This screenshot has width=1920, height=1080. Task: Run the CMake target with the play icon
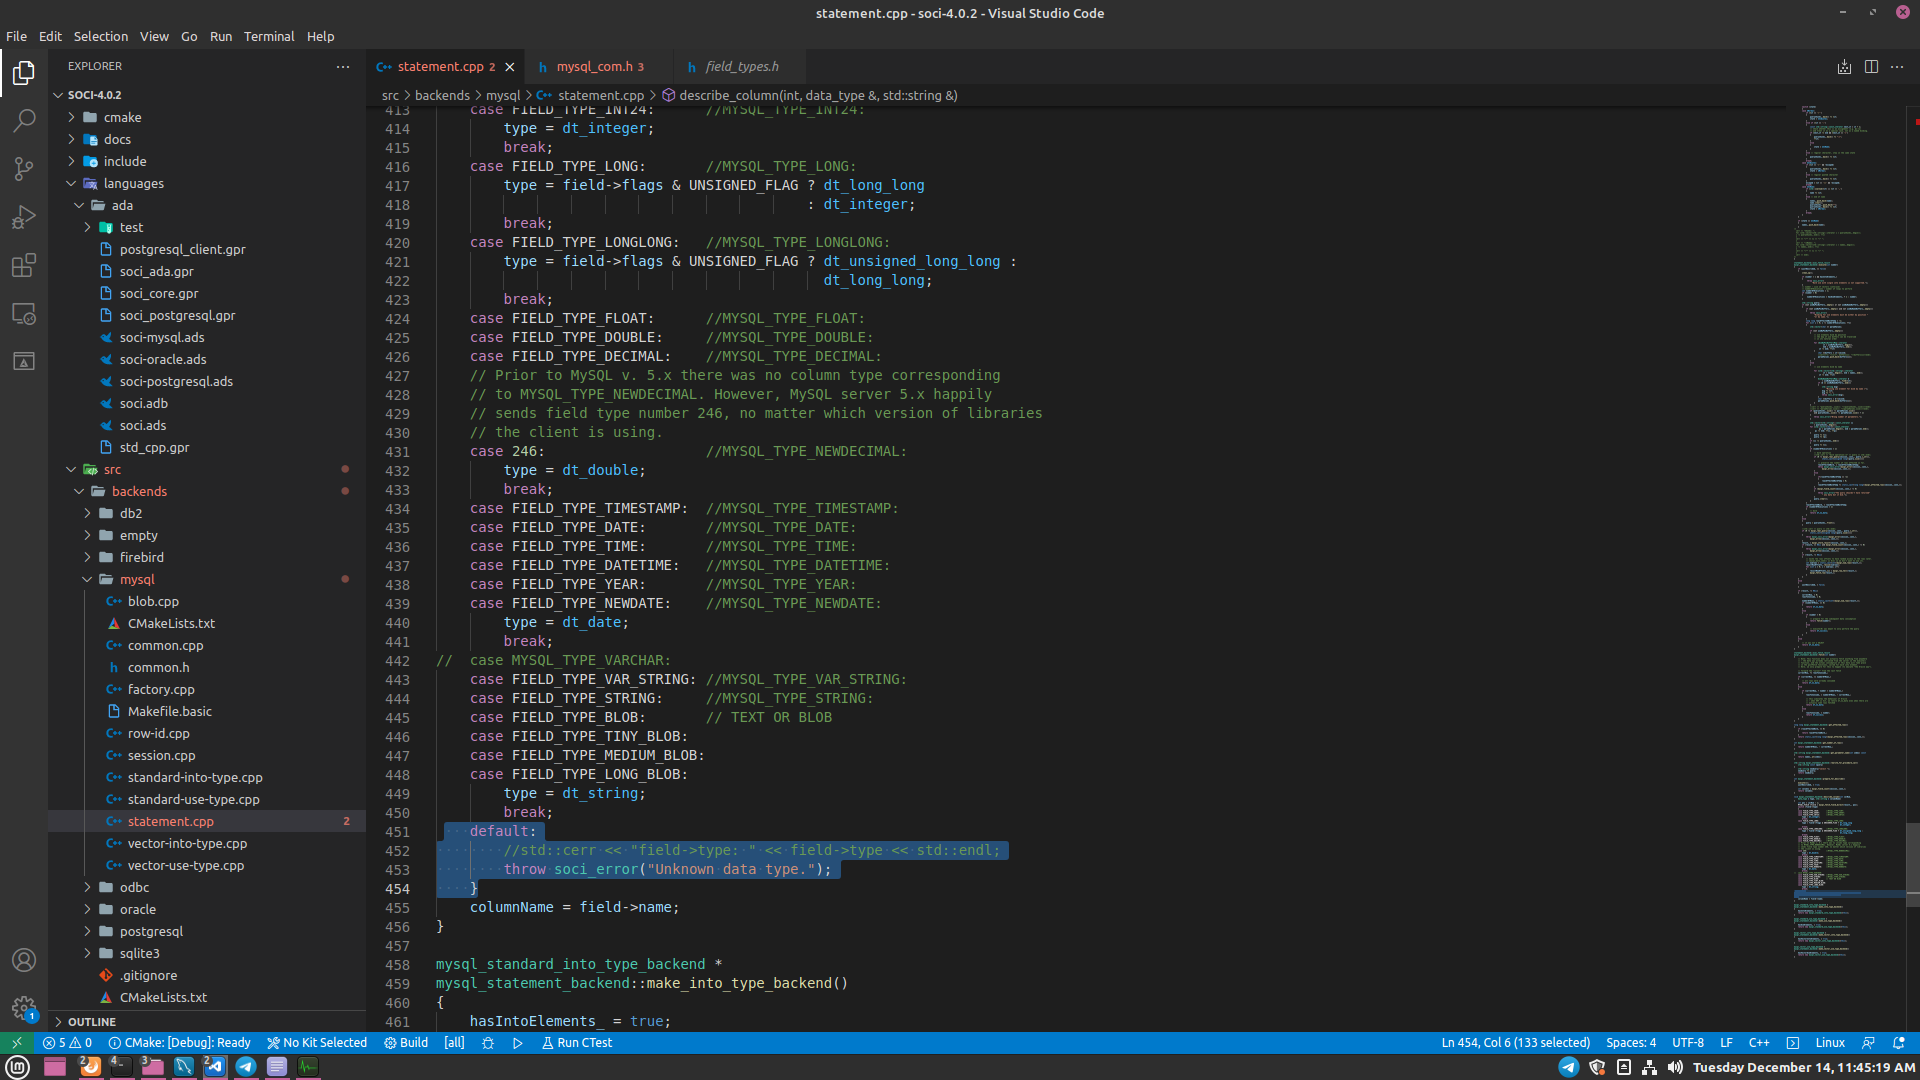pos(517,1042)
